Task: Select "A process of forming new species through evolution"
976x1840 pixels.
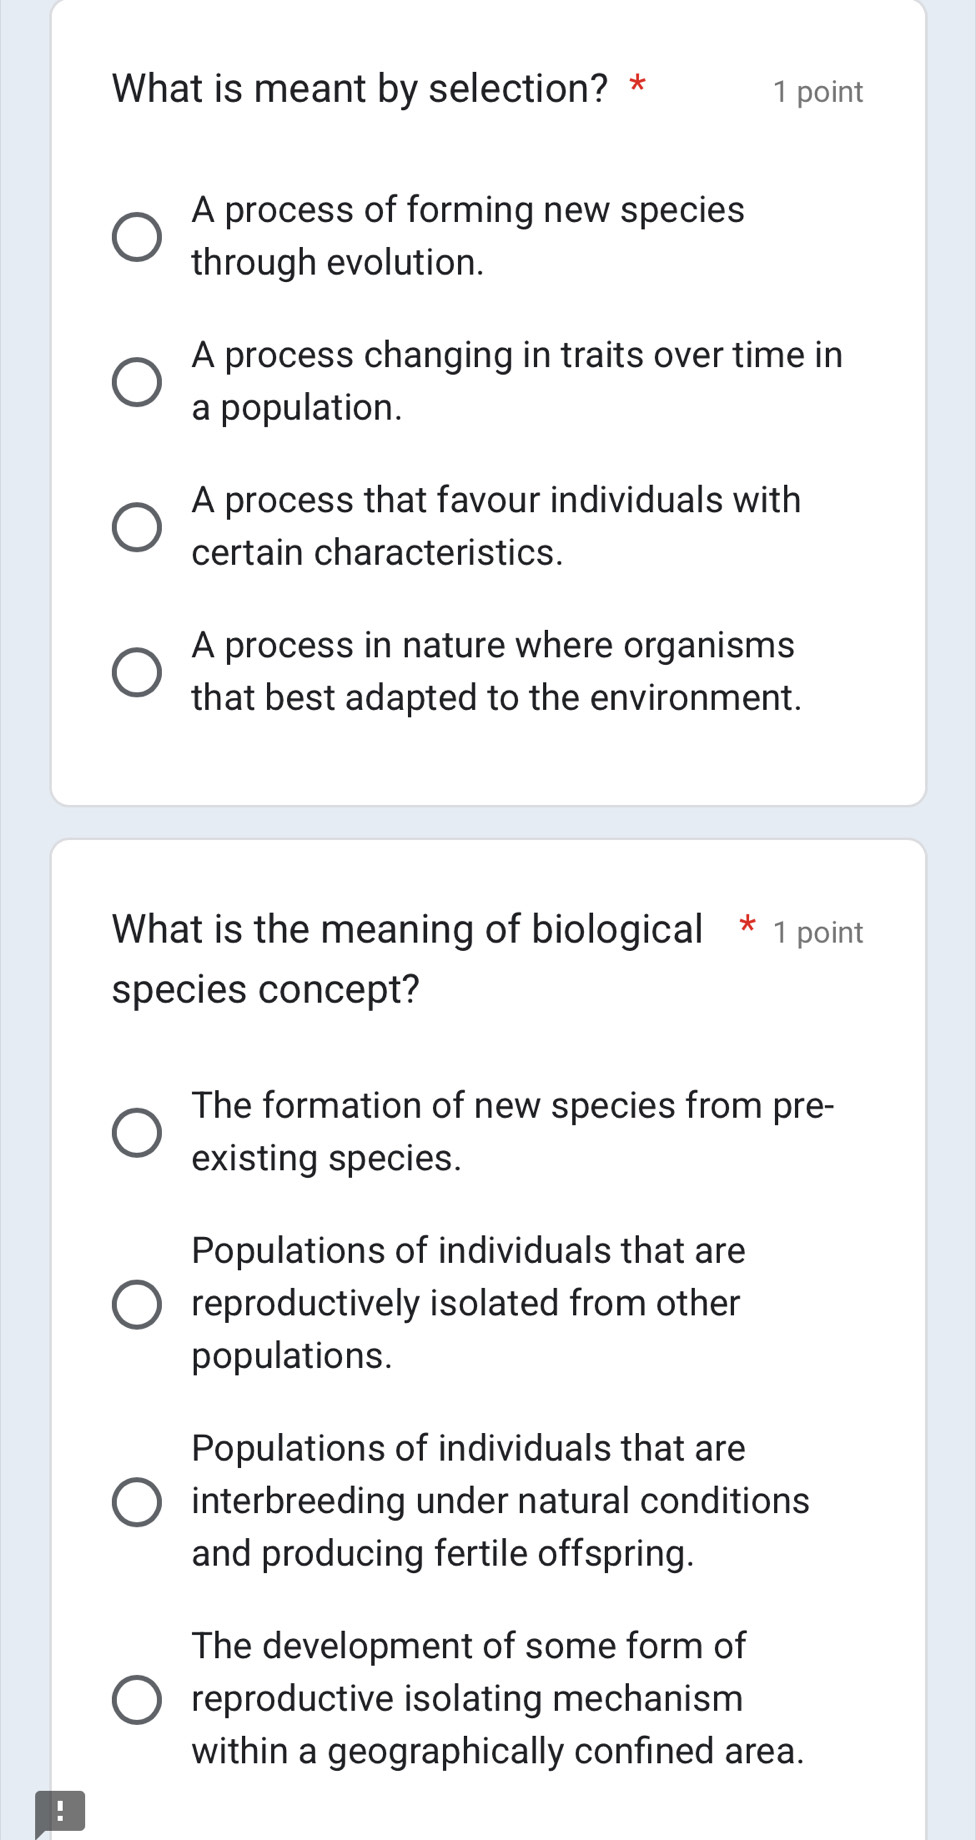Action: point(138,236)
